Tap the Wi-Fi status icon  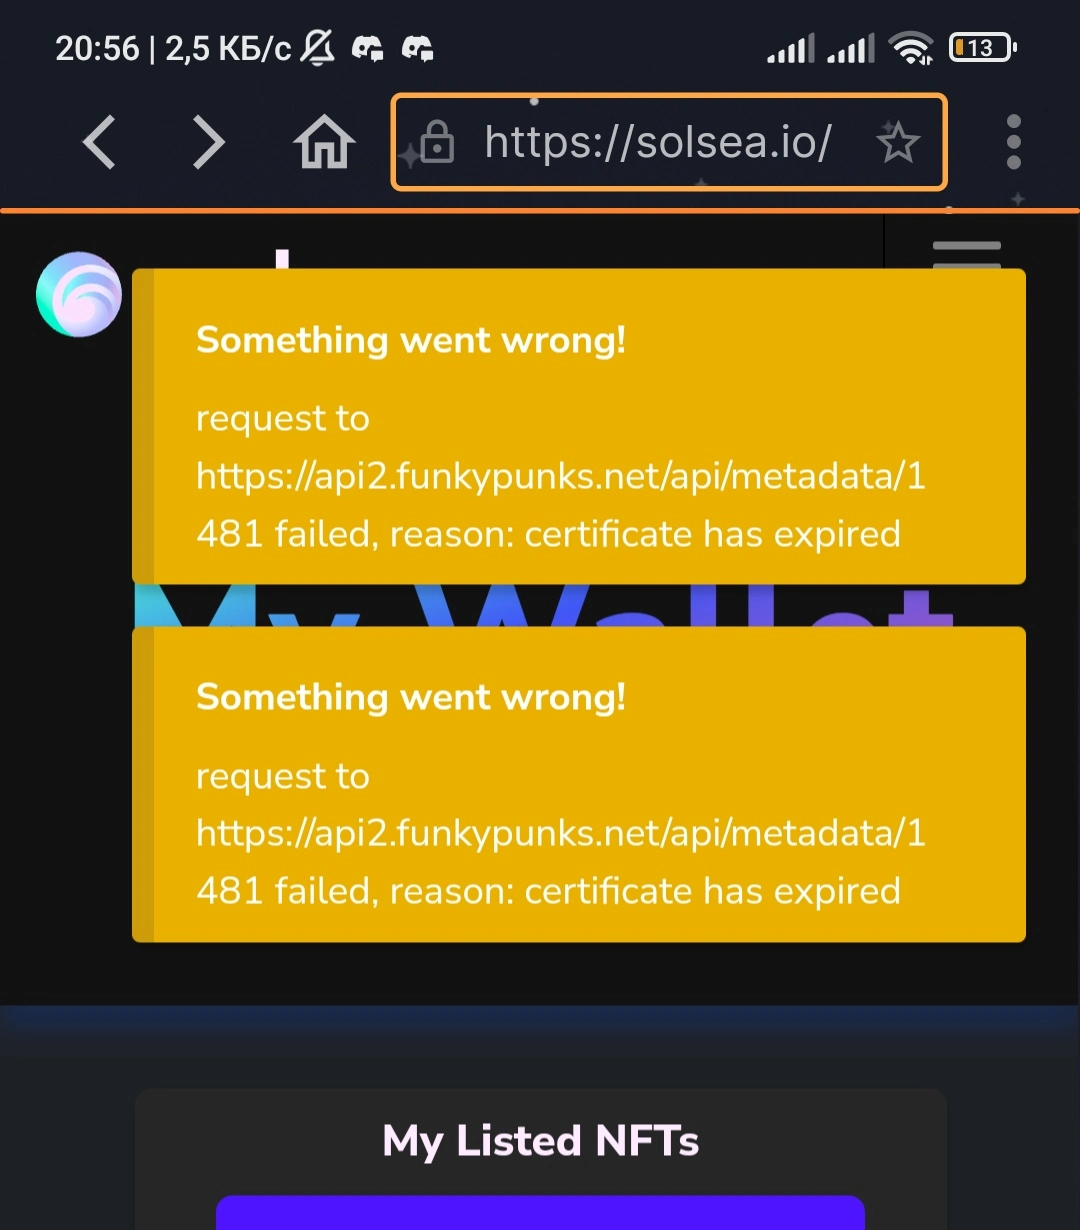pyautogui.click(x=911, y=47)
